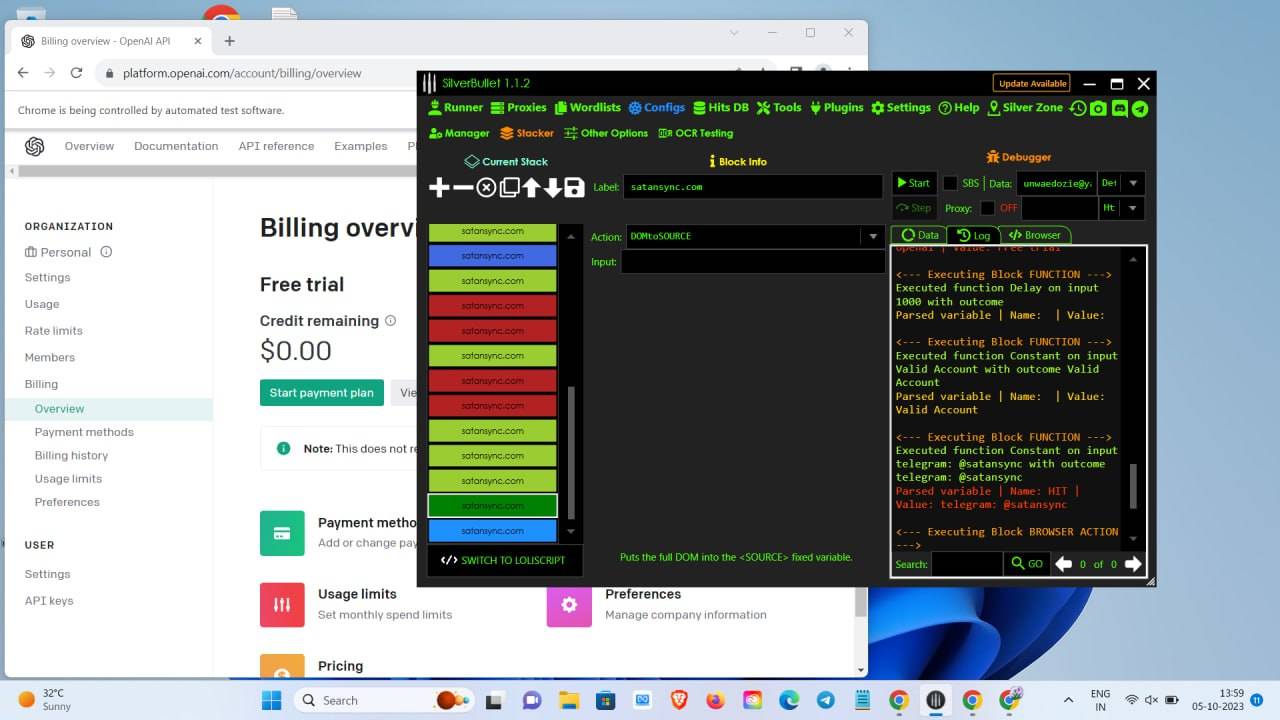
Task: Expand the Action dropdown showing DOMtoSOURCE
Action: tap(872, 237)
